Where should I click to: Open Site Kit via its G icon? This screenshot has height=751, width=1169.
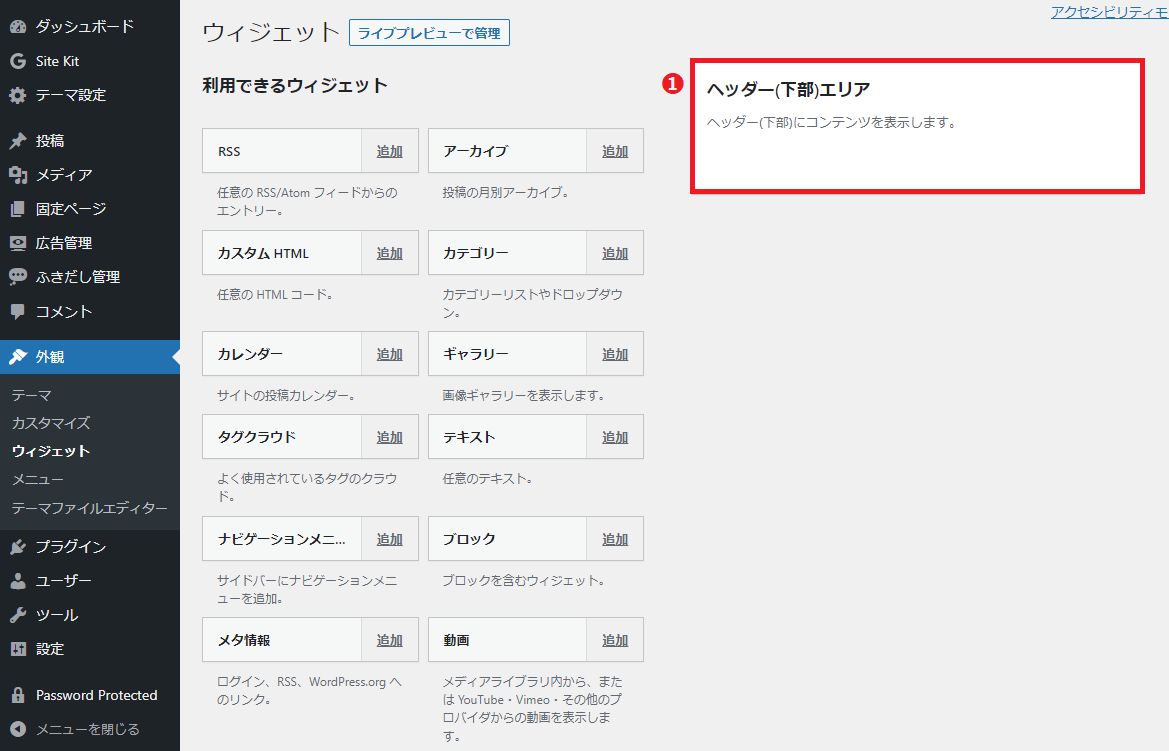pyautogui.click(x=18, y=61)
